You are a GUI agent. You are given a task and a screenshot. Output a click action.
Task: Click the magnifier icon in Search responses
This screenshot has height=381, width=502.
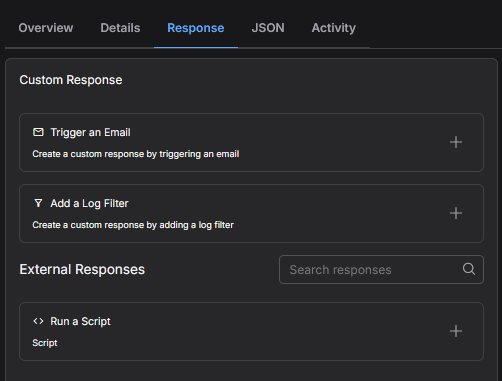[x=469, y=269]
